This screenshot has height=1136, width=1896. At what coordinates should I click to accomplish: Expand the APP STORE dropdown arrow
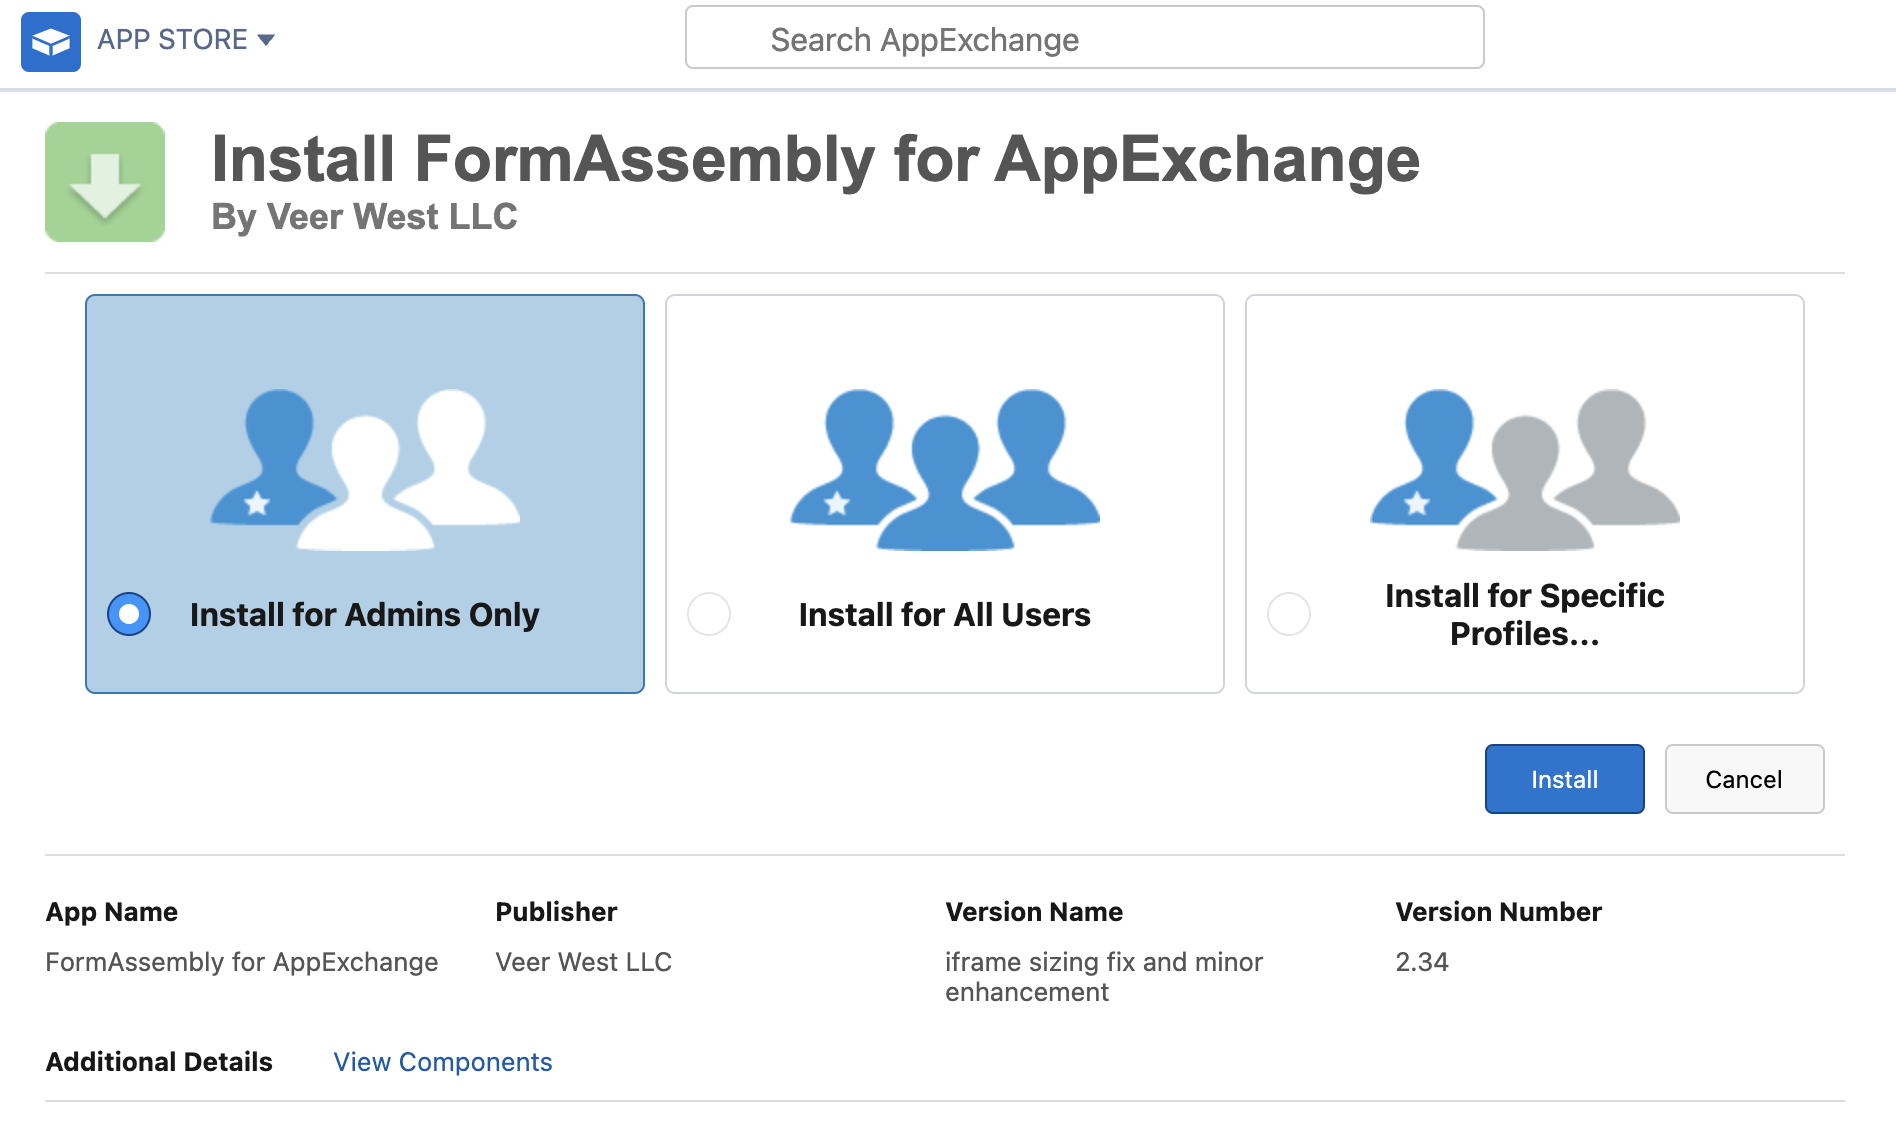click(266, 40)
